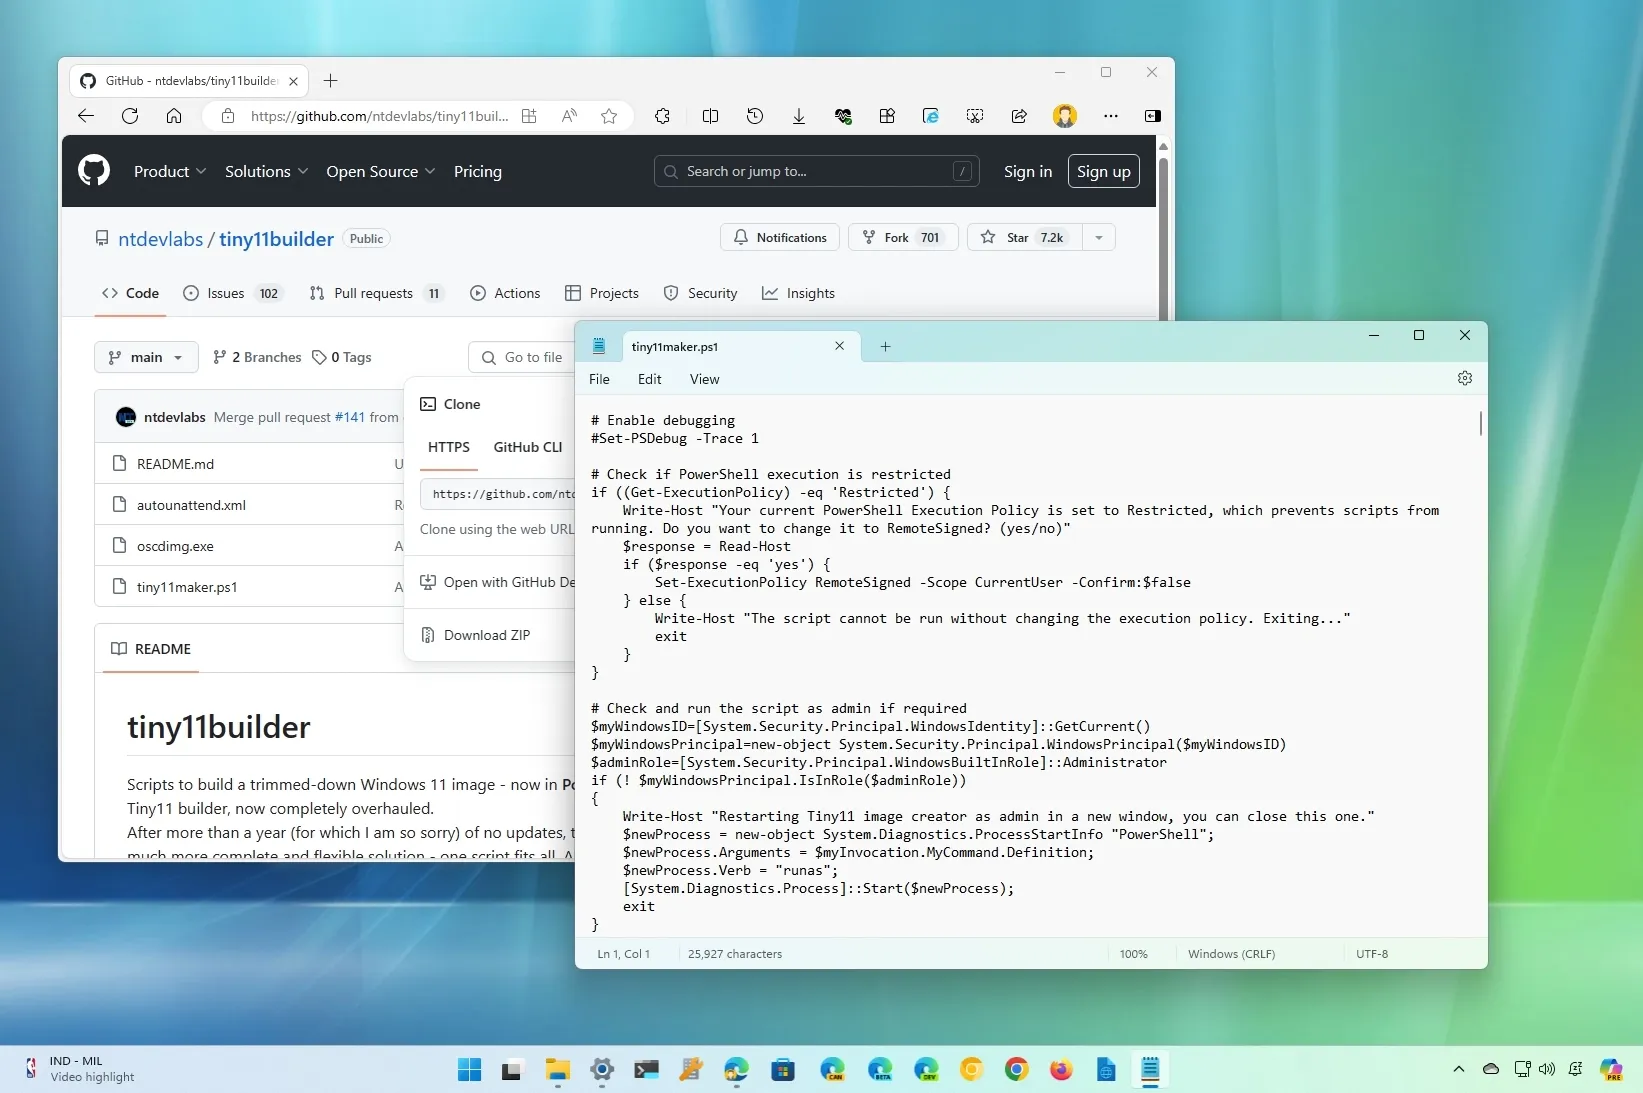Fork the repository button
This screenshot has height=1093, width=1643.
(903, 237)
